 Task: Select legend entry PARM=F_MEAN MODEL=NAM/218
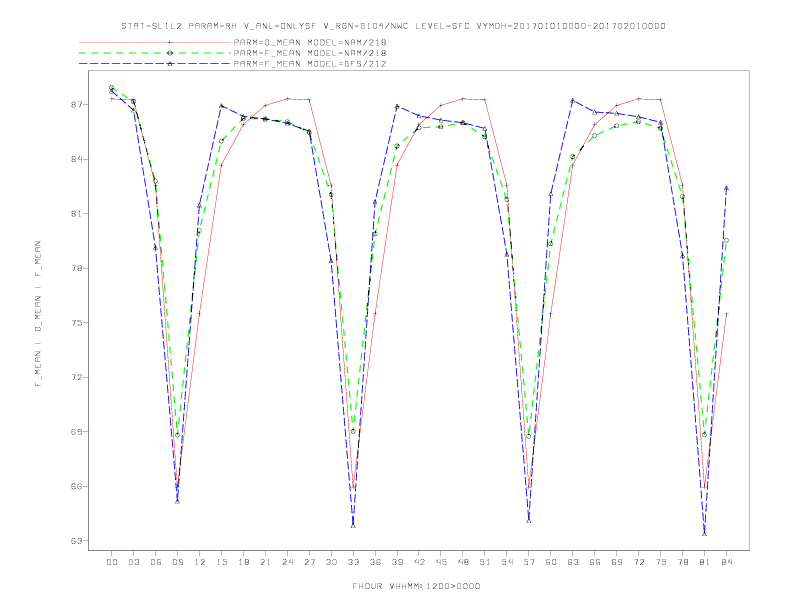[x=310, y=53]
